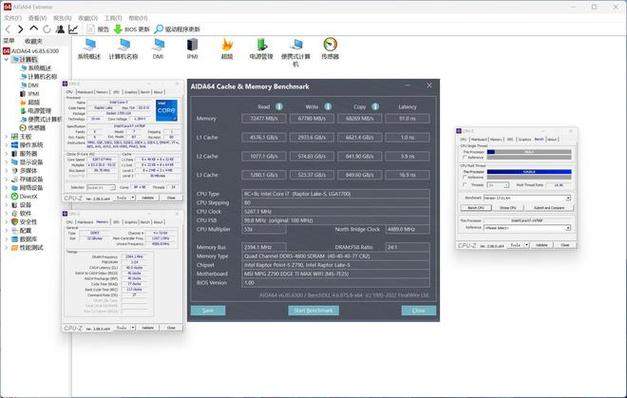Click Validate in the CPU-Z Bench window
Viewport: 627px width, 398px height.
coord(541,245)
